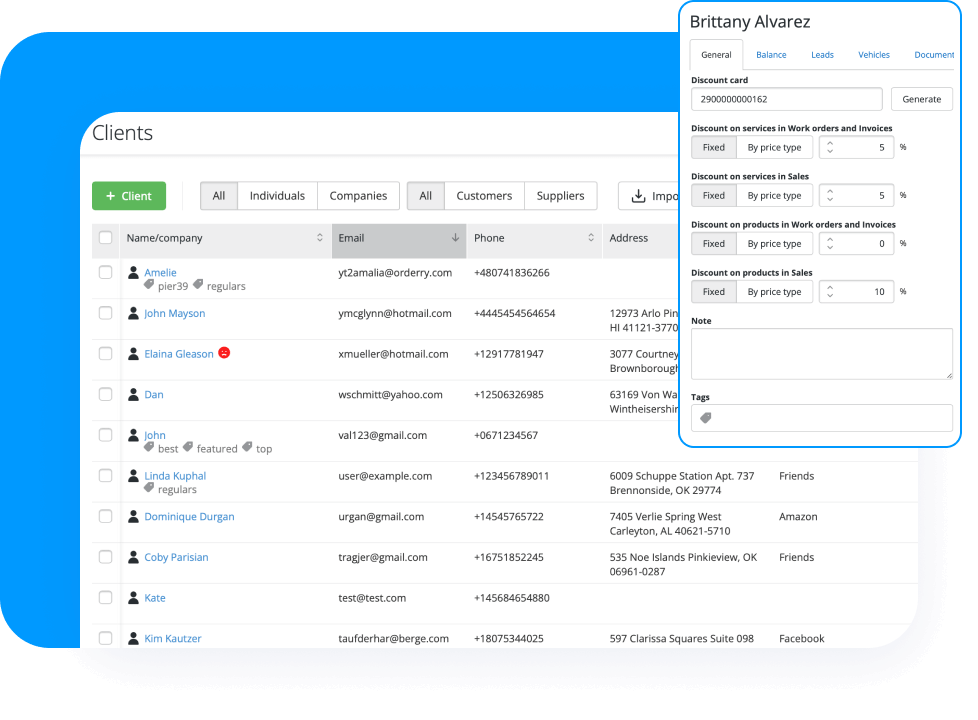Click the tag icon before featured under John
Image resolution: width=978 pixels, height=720 pixels.
point(188,448)
